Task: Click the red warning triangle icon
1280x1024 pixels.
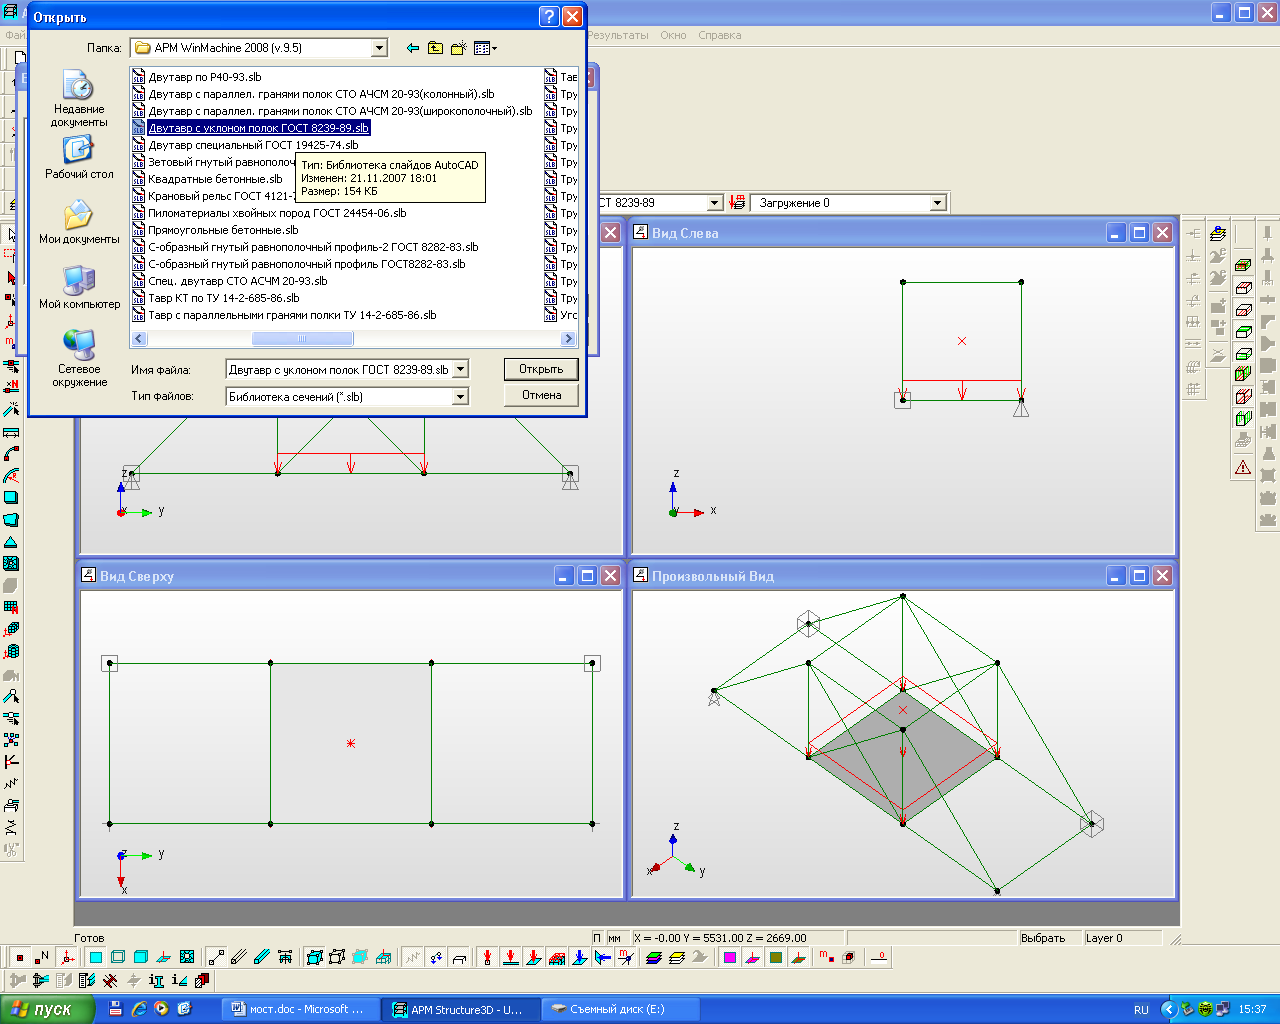Action: click(1243, 467)
